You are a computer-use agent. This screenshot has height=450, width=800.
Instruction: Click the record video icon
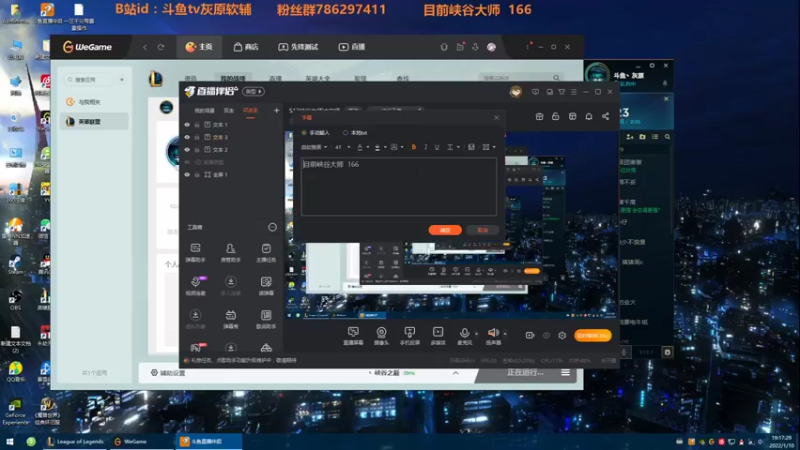coord(530,335)
